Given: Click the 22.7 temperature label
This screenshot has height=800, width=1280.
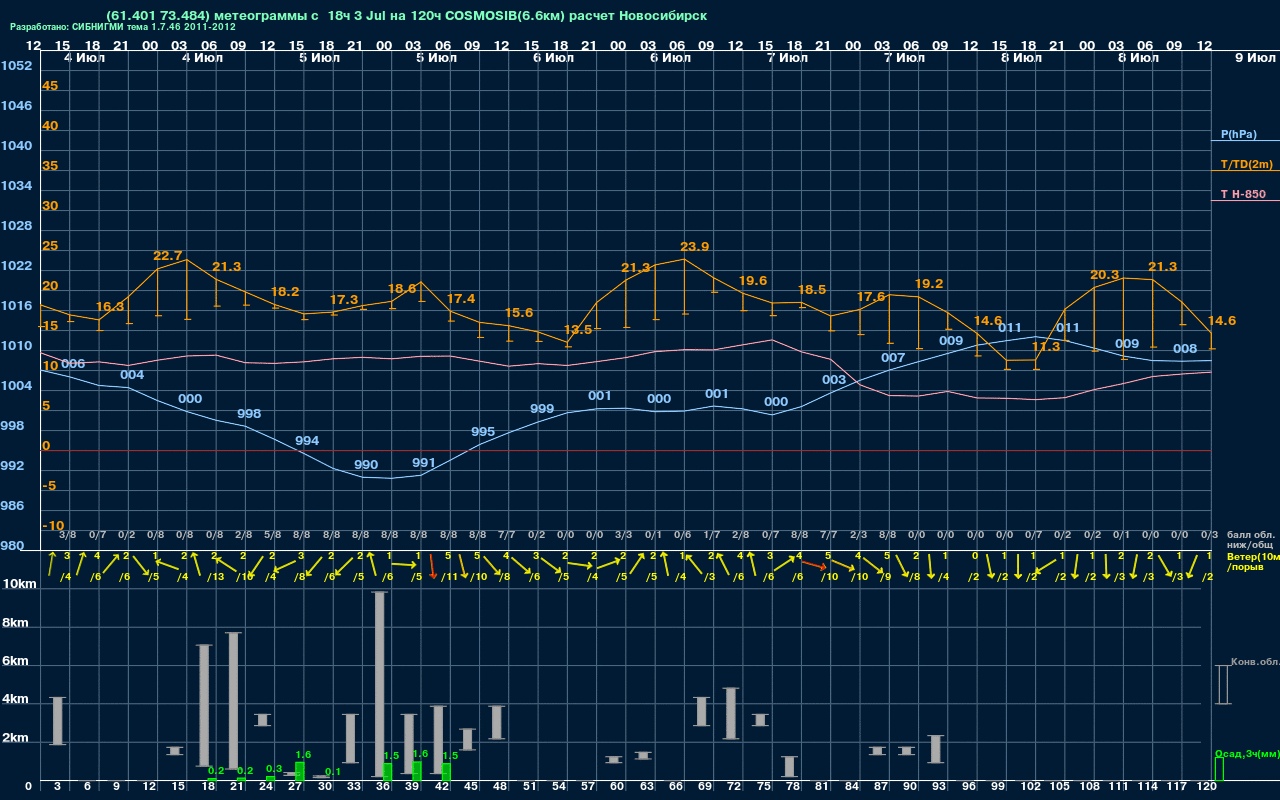Looking at the screenshot, I should (x=168, y=256).
